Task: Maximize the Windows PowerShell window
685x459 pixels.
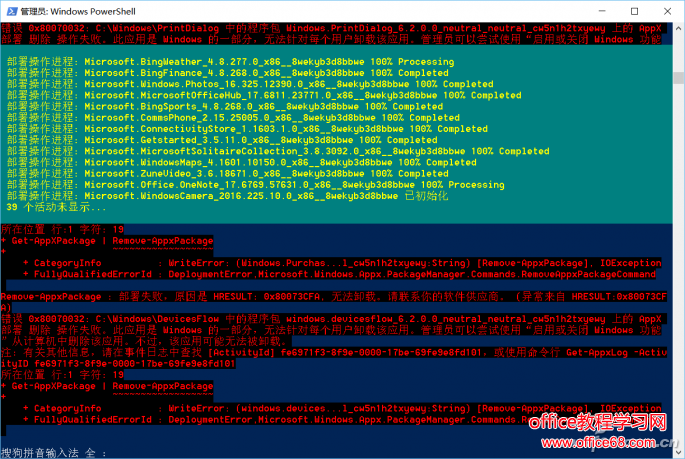Action: (634, 11)
